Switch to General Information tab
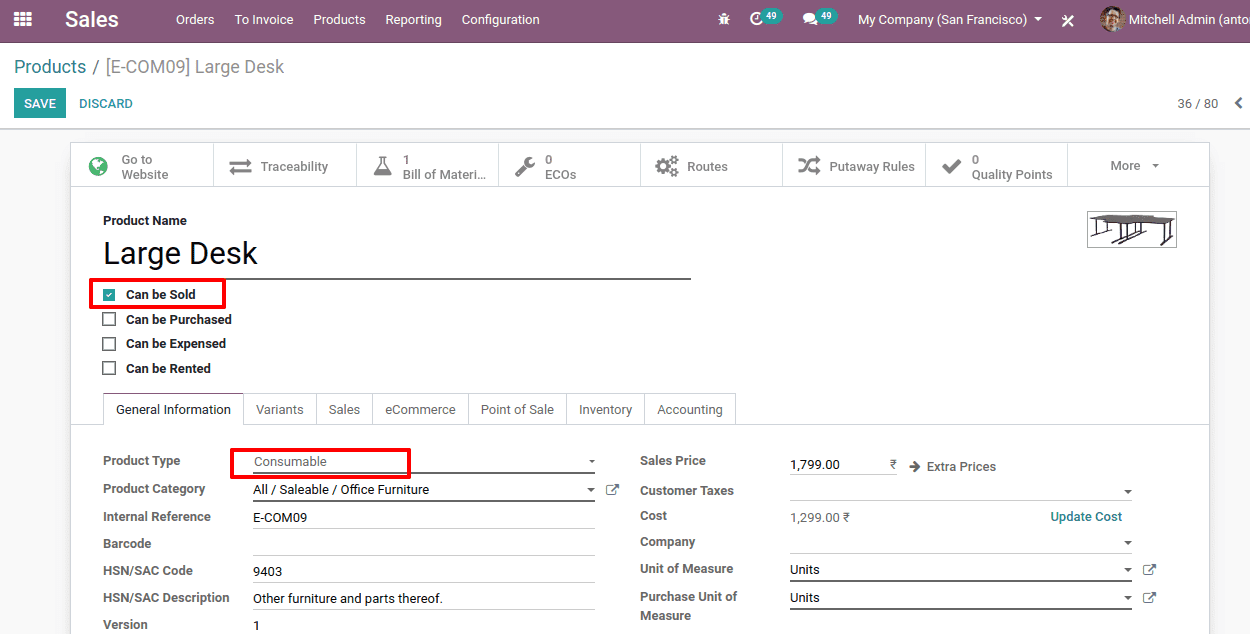1250x634 pixels. point(173,409)
